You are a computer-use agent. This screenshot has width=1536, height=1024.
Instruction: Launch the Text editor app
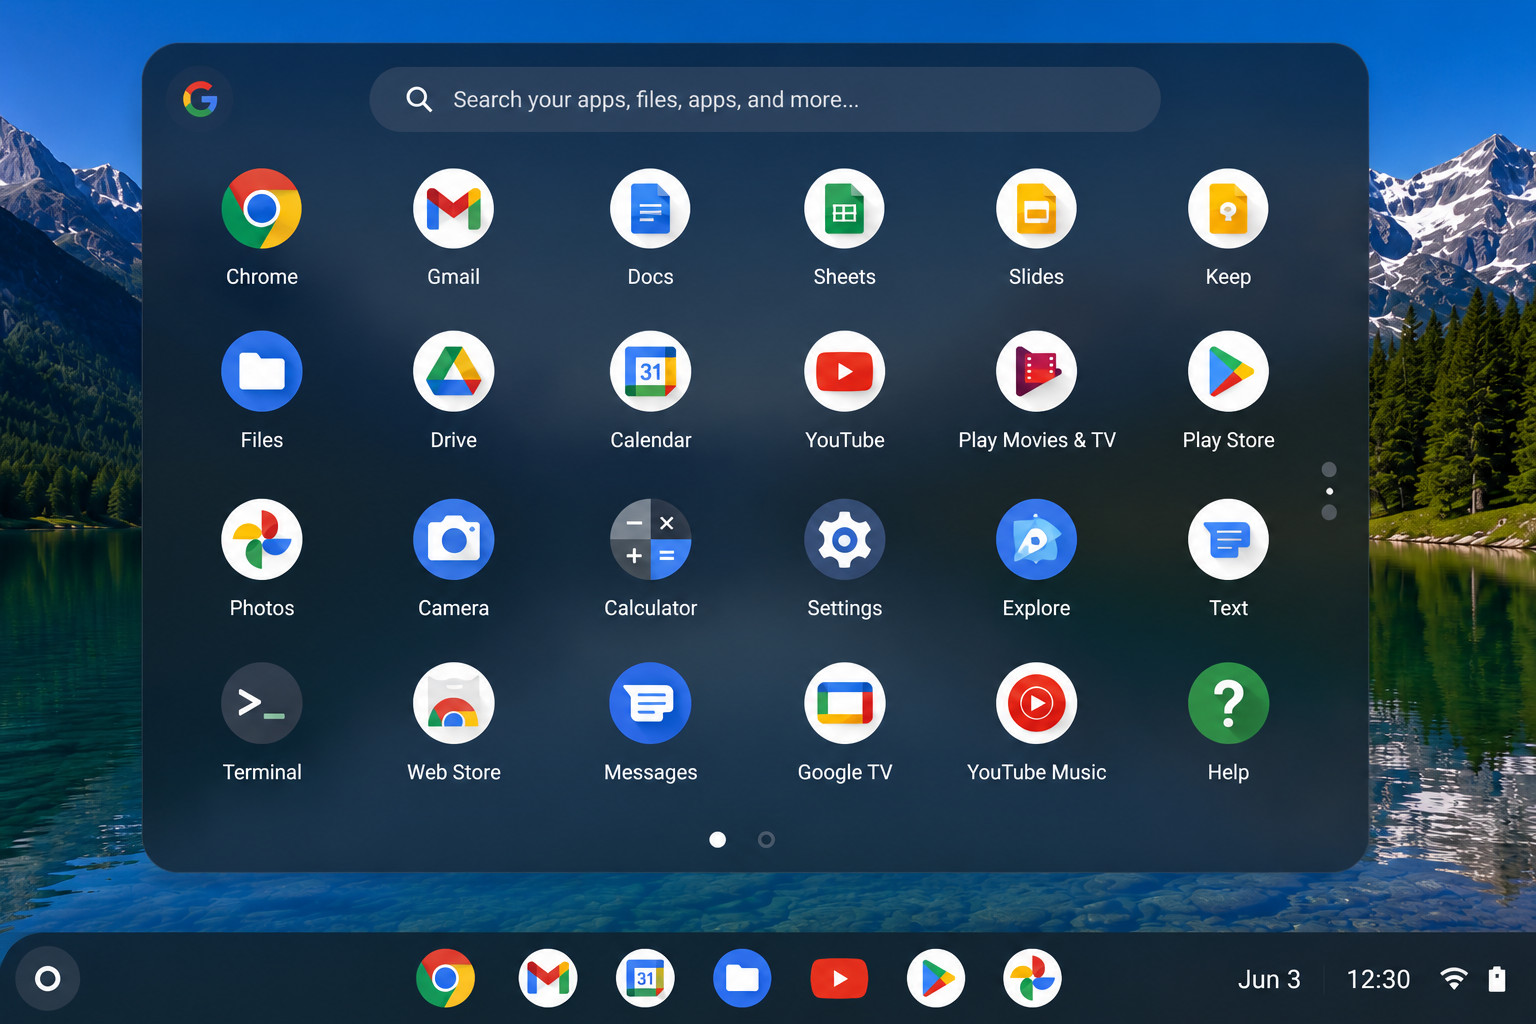click(1228, 539)
